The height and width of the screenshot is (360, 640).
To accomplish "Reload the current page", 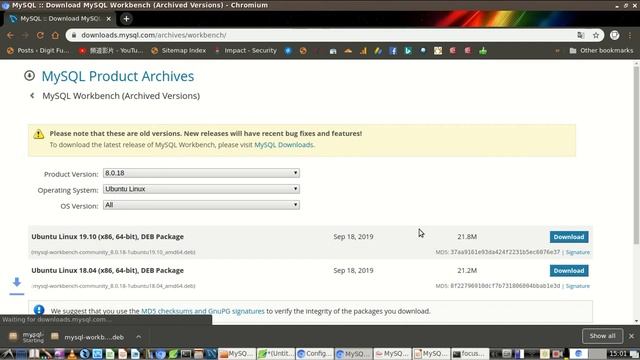I will coord(40,36).
